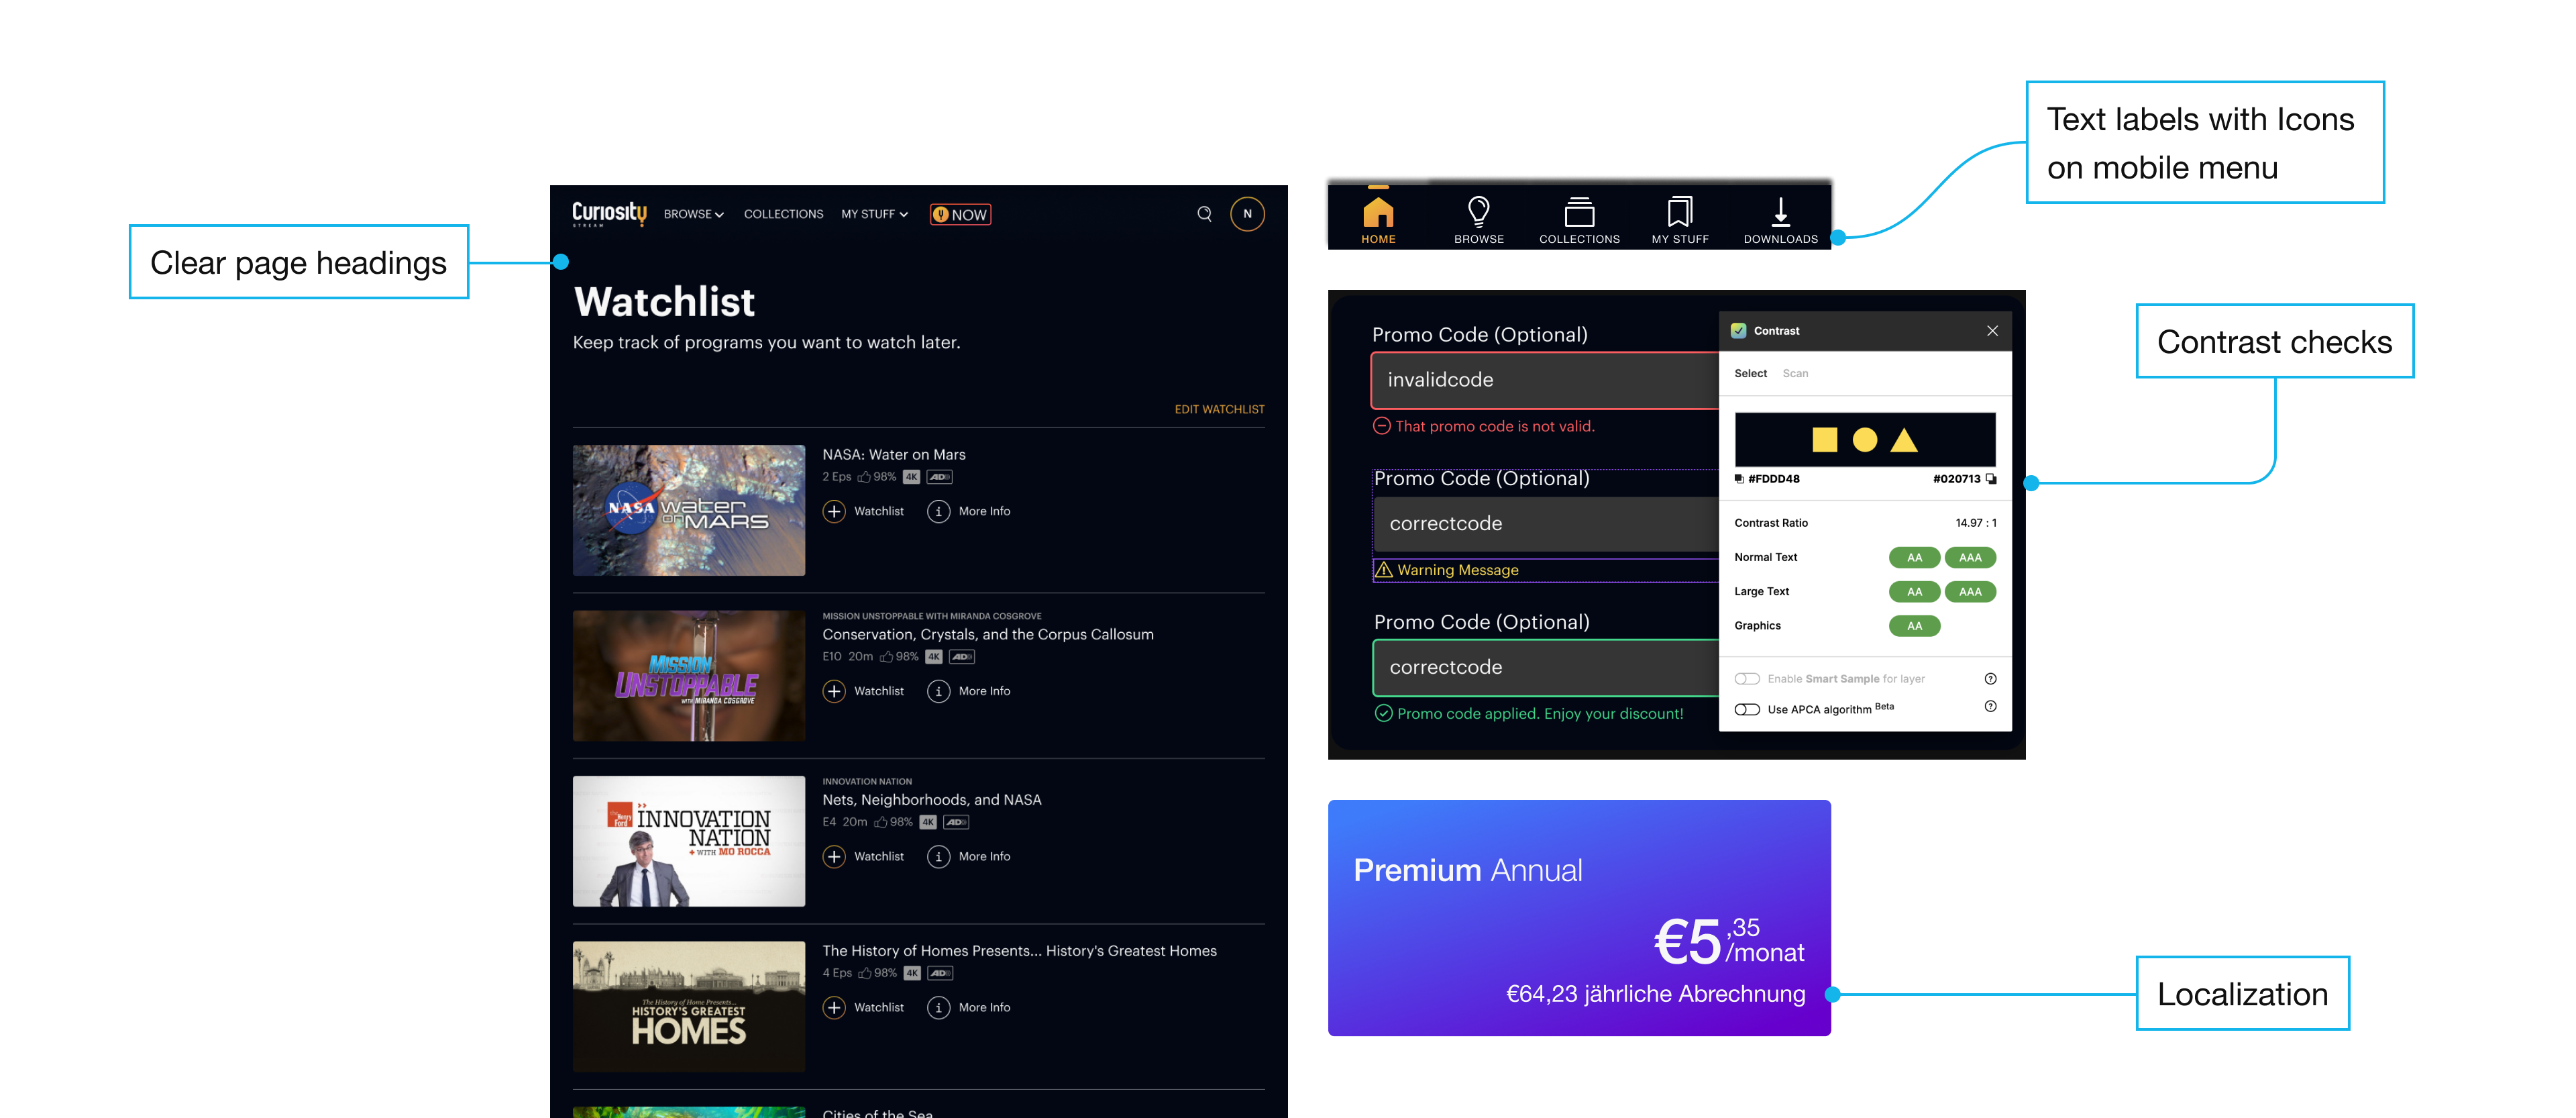The width and height of the screenshot is (2576, 1118).
Task: Tap the Downloads arrow icon
Action: point(1780,212)
